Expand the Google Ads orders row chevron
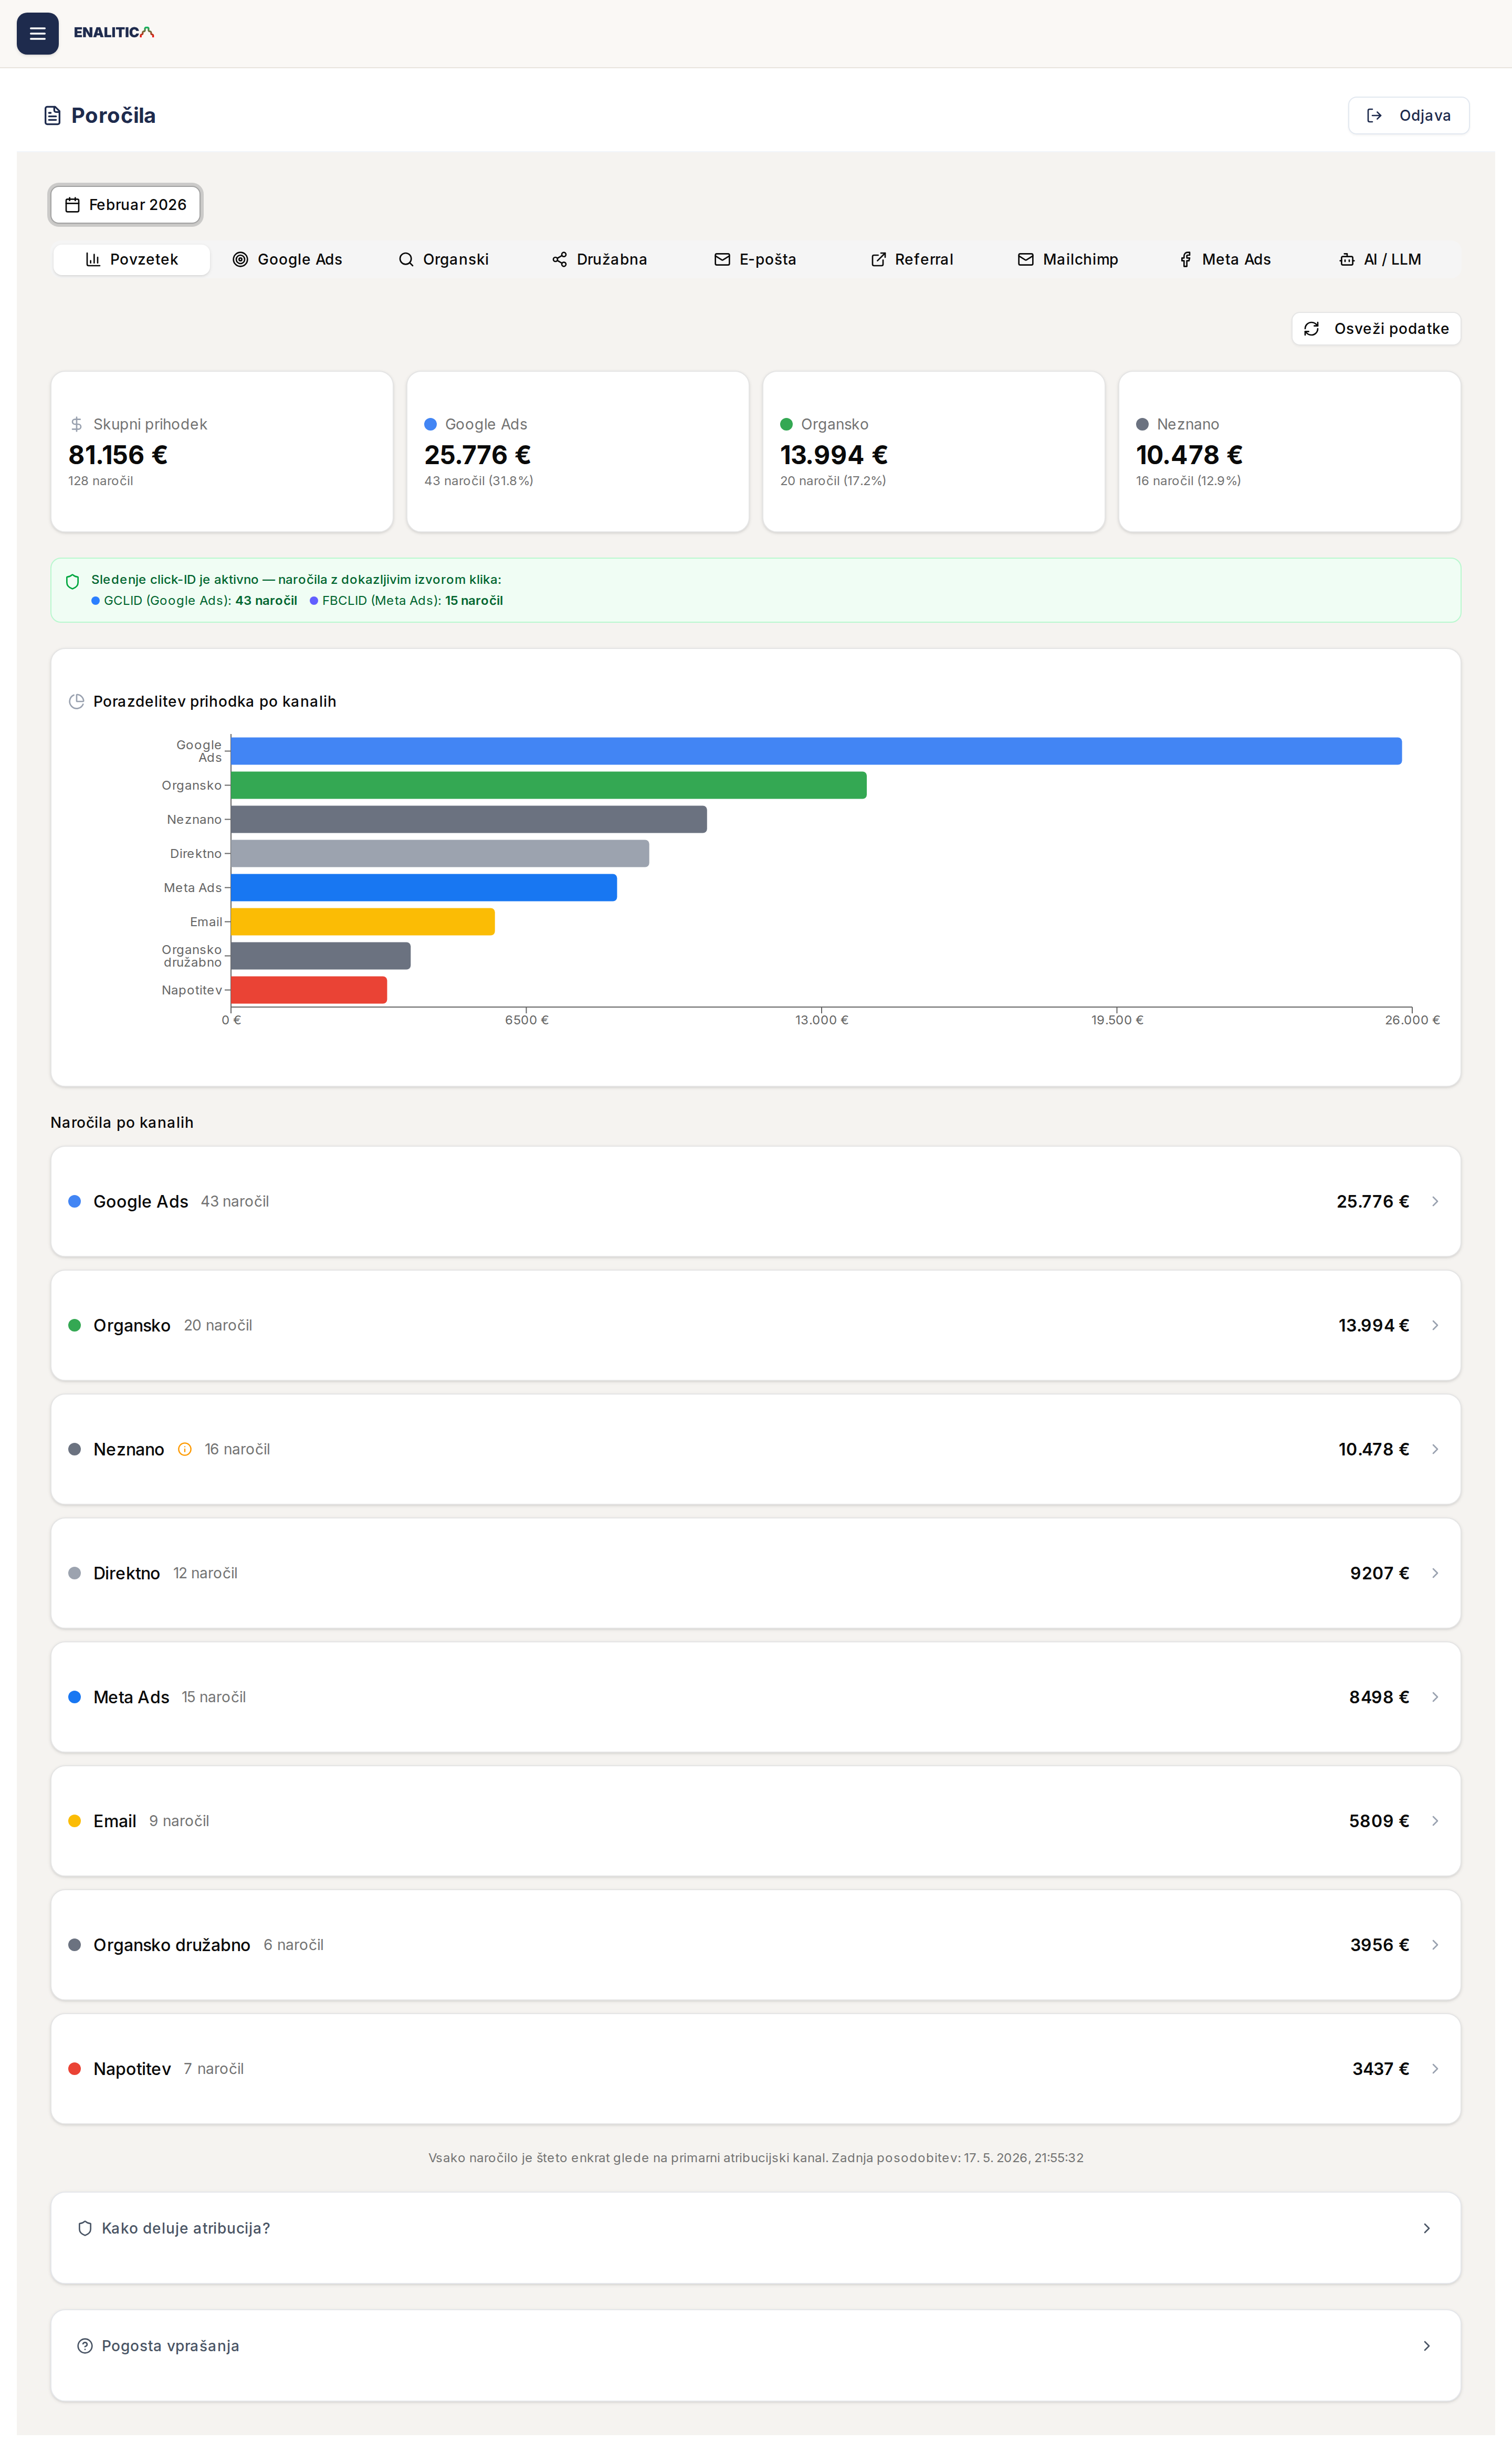The width and height of the screenshot is (1512, 2452). coord(1435,1201)
